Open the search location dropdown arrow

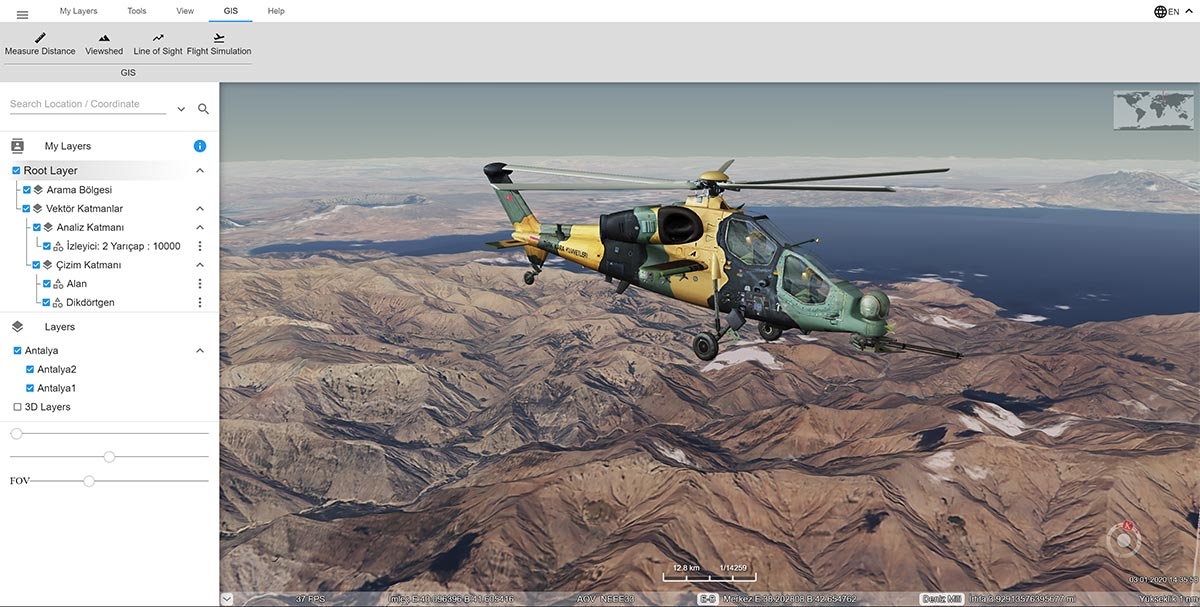[181, 109]
